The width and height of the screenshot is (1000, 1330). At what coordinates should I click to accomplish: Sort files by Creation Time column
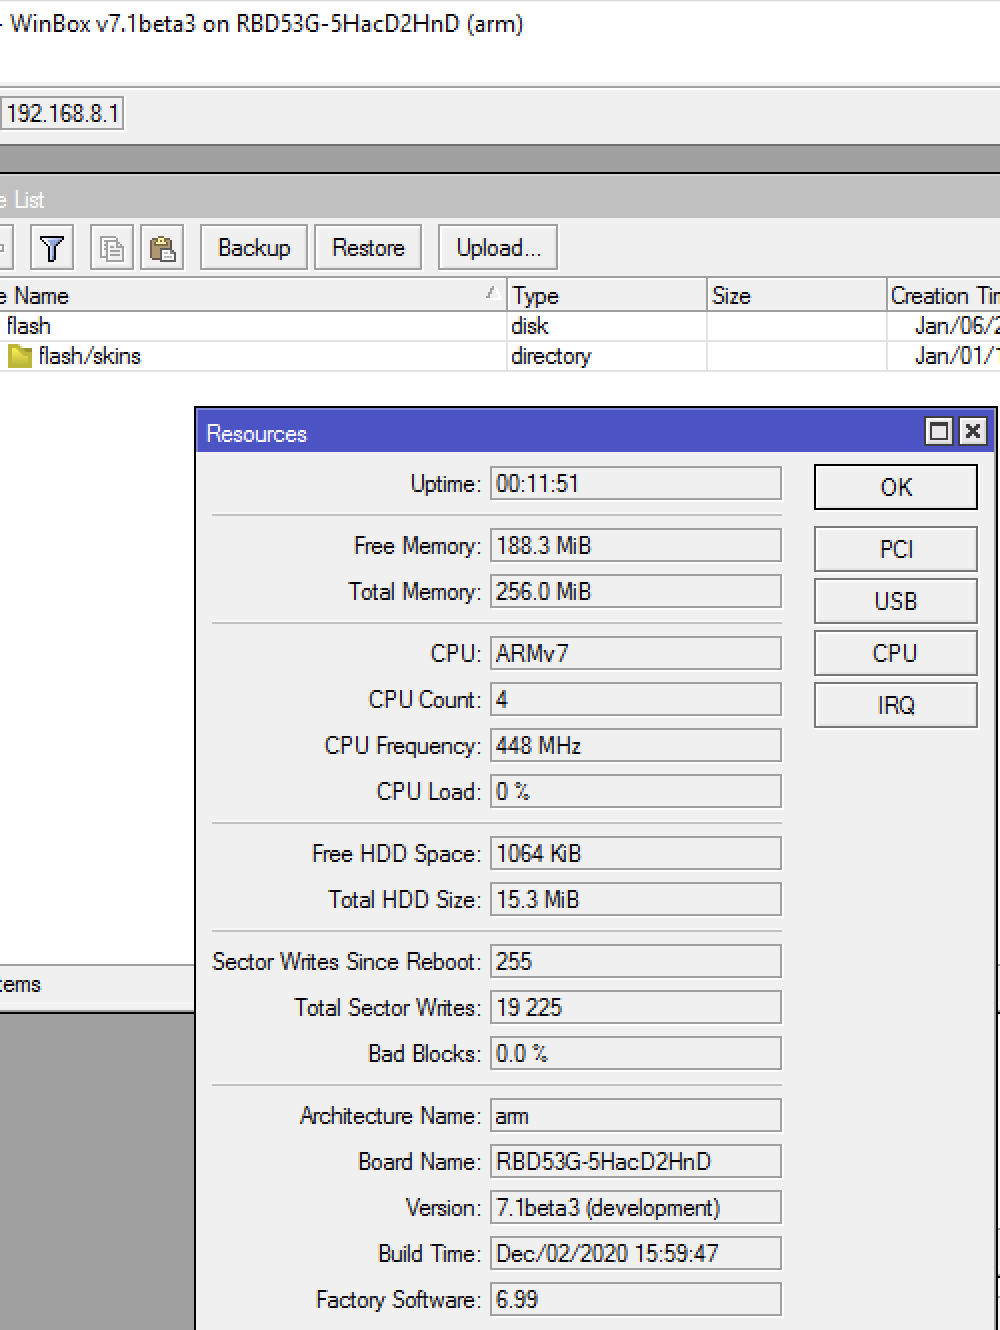pos(944,296)
